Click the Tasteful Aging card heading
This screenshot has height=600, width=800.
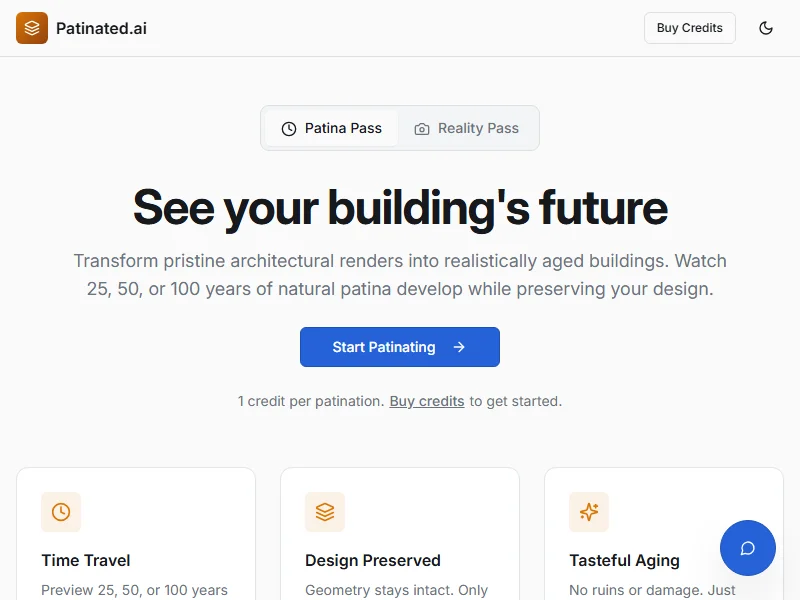click(624, 560)
